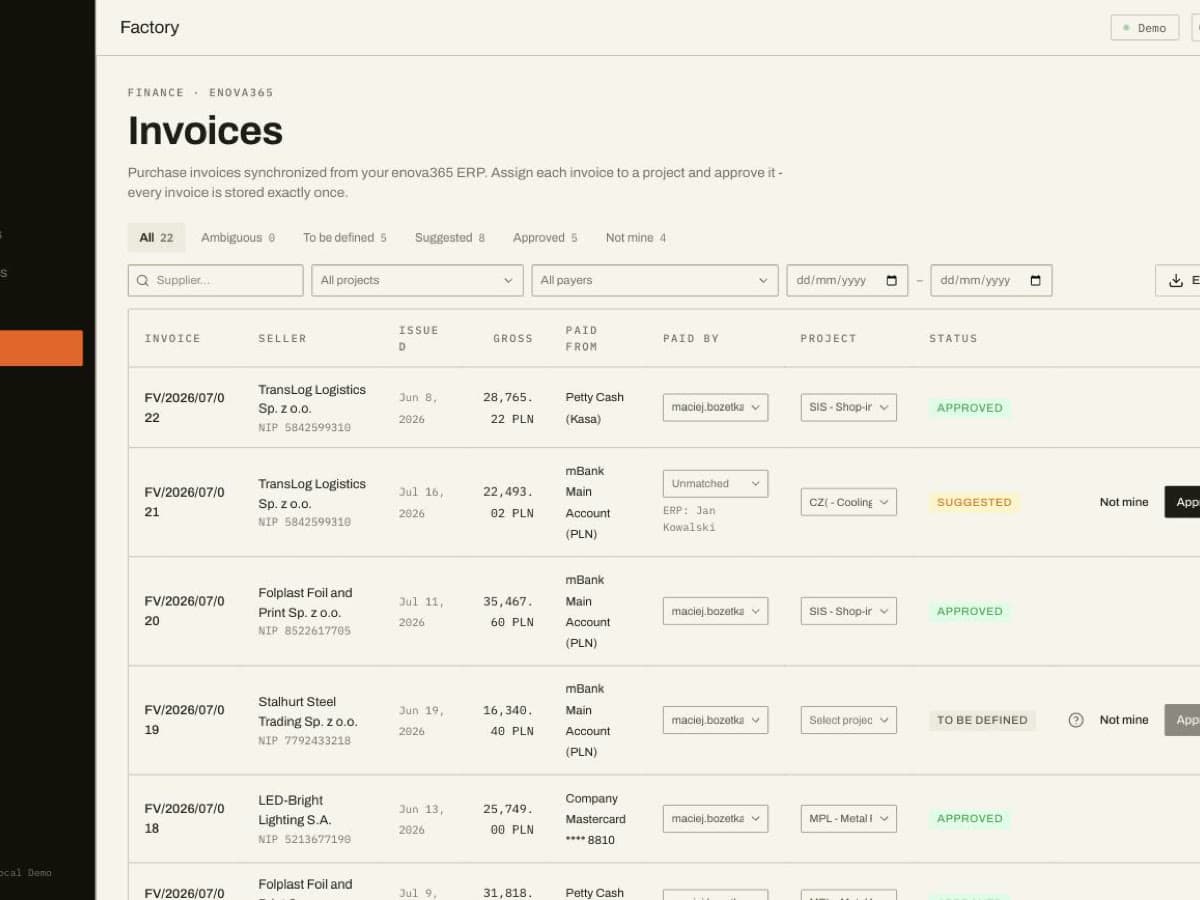Click ERP: Jan Kowalski note
This screenshot has width=1200, height=900.
point(689,519)
